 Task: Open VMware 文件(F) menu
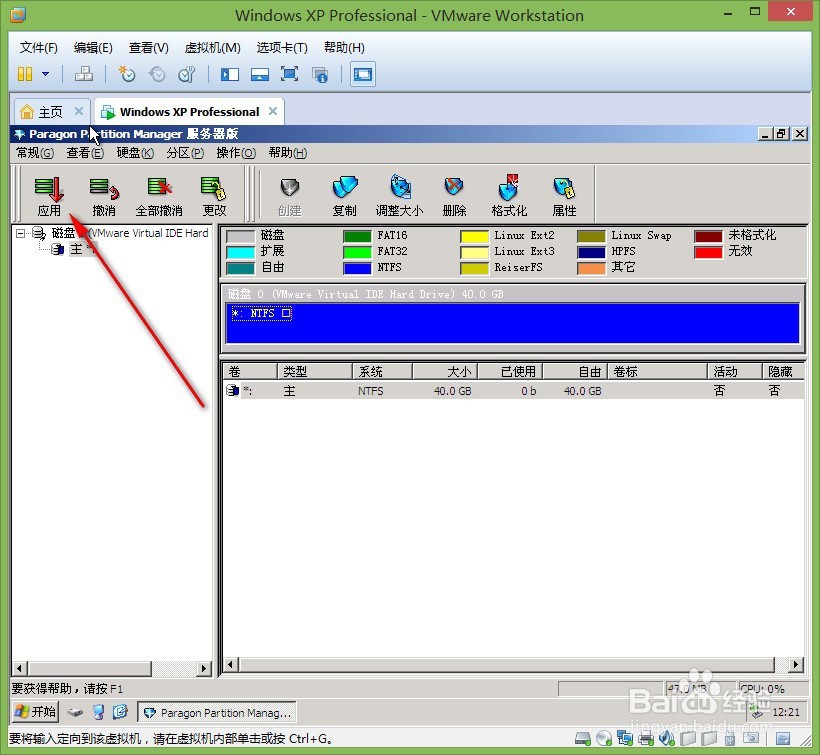pos(39,48)
